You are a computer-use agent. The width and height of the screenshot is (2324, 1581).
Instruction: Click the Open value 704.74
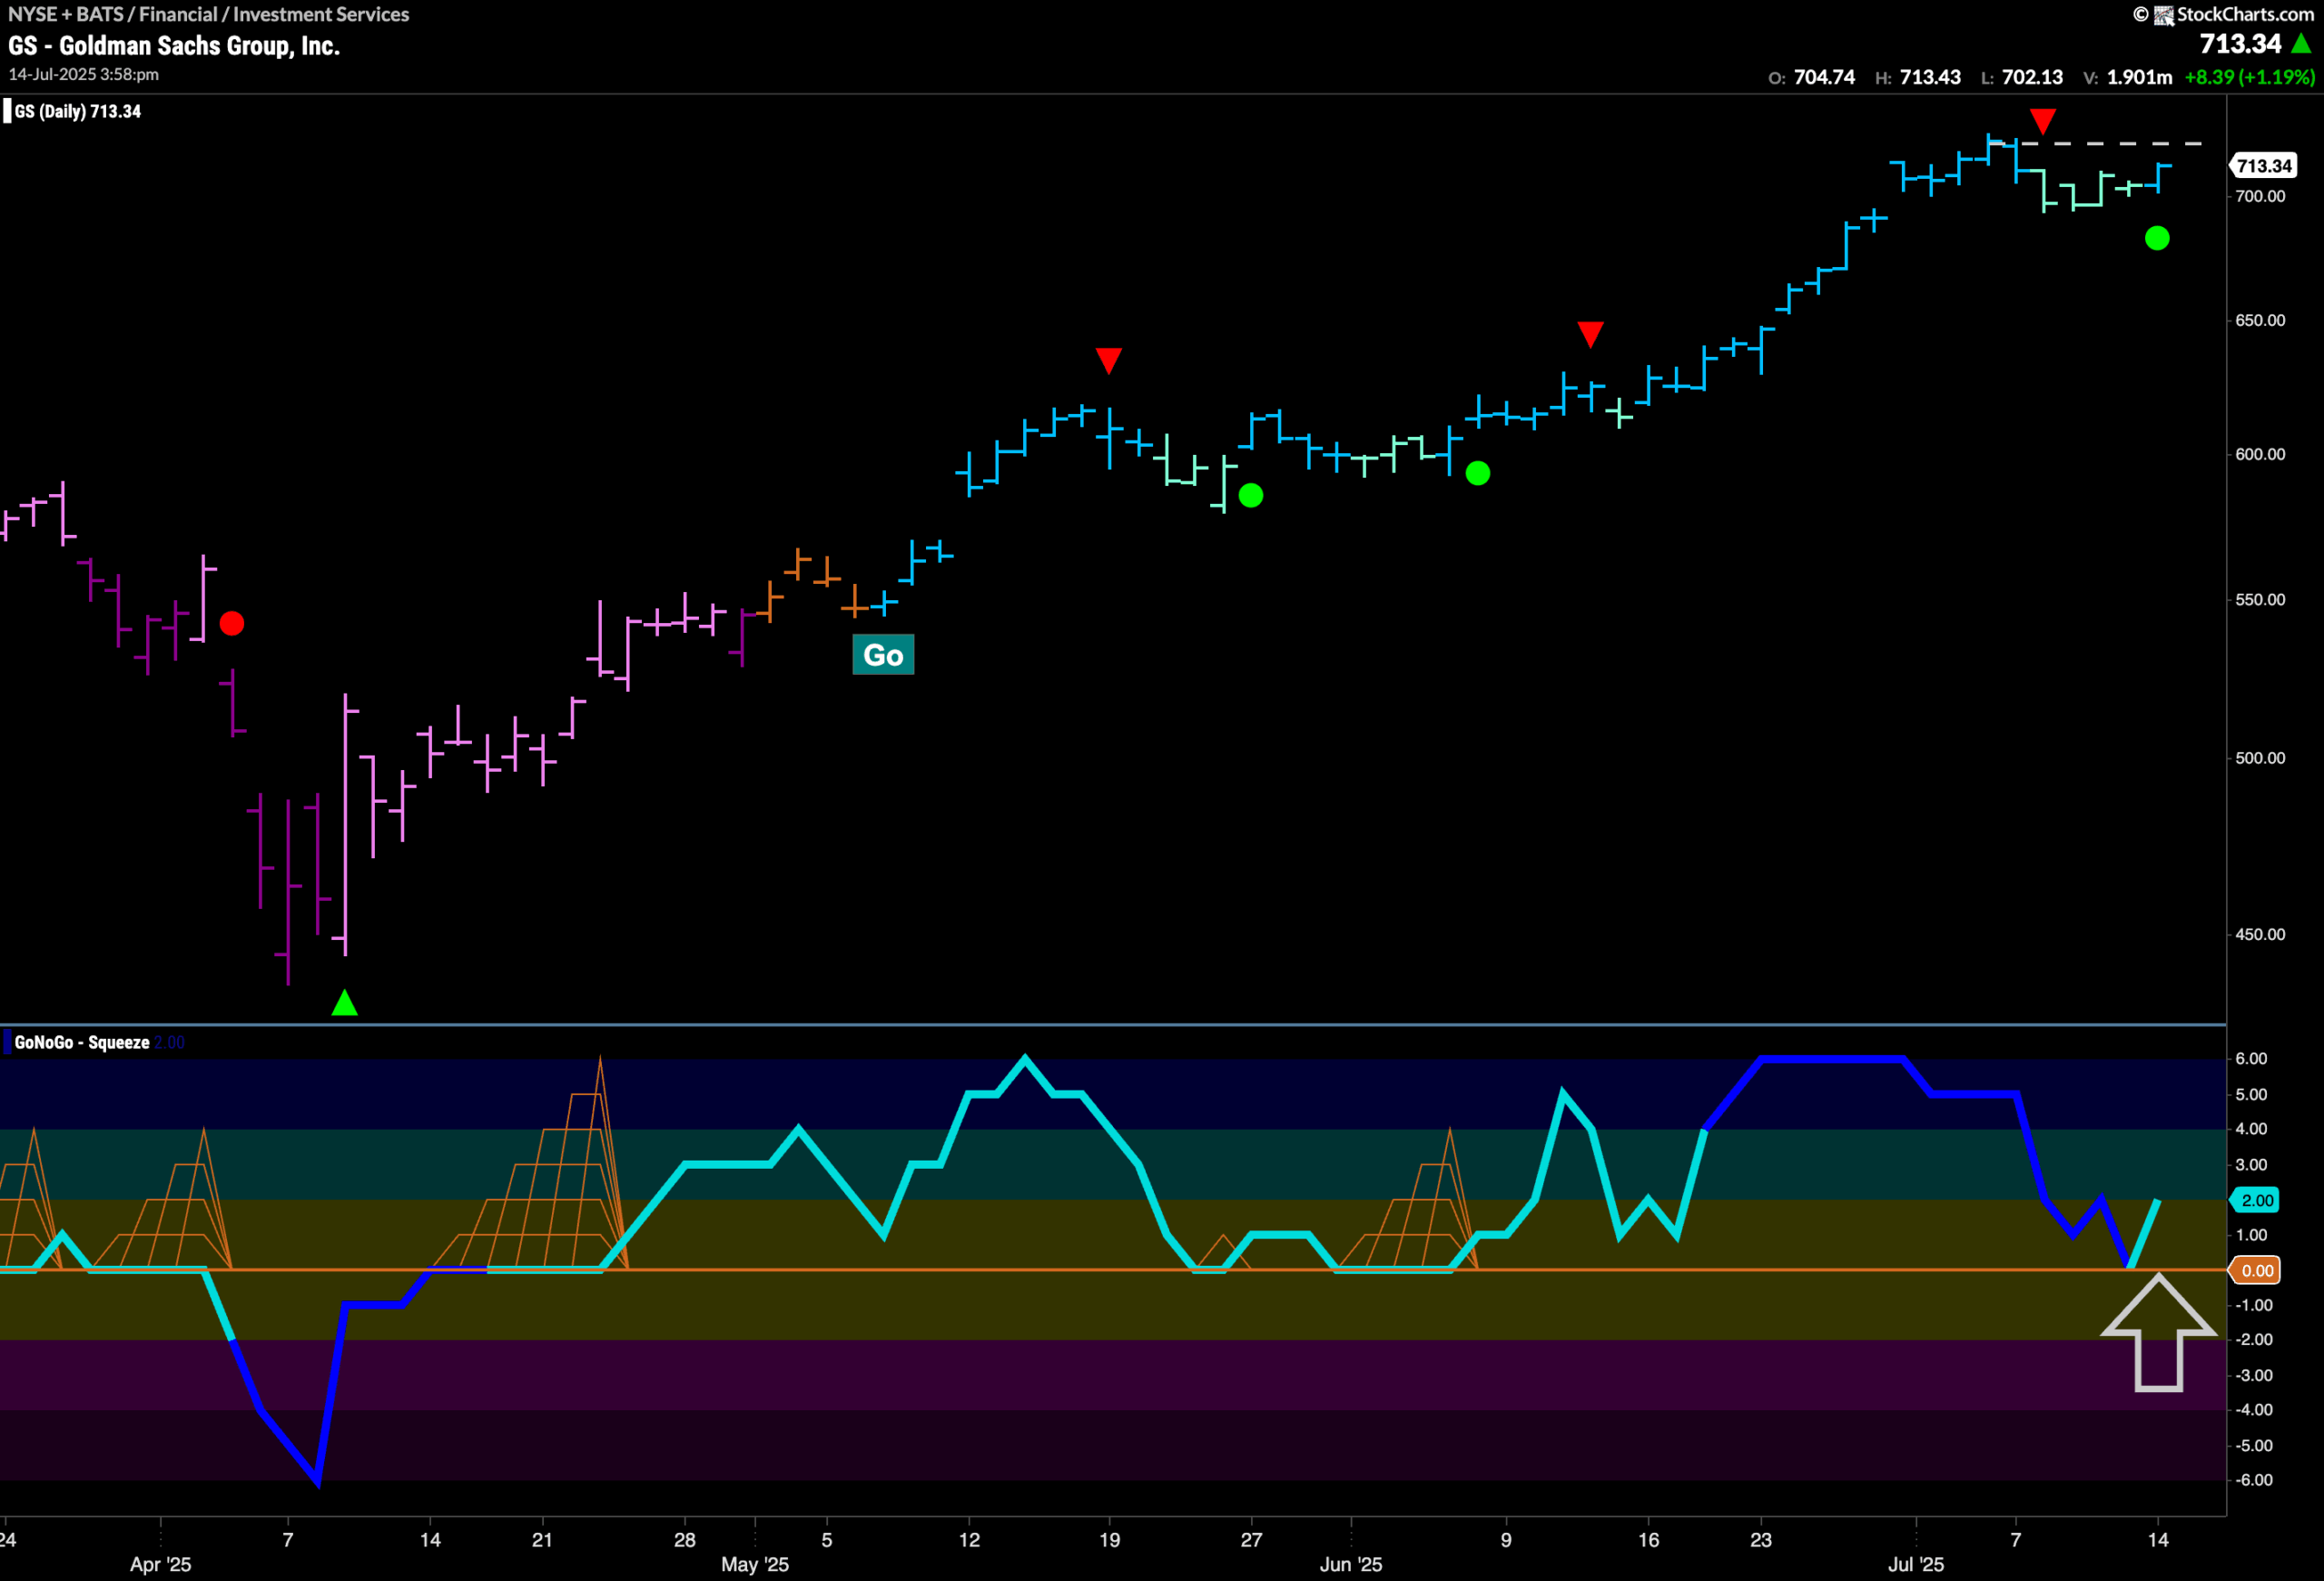coord(1824,77)
